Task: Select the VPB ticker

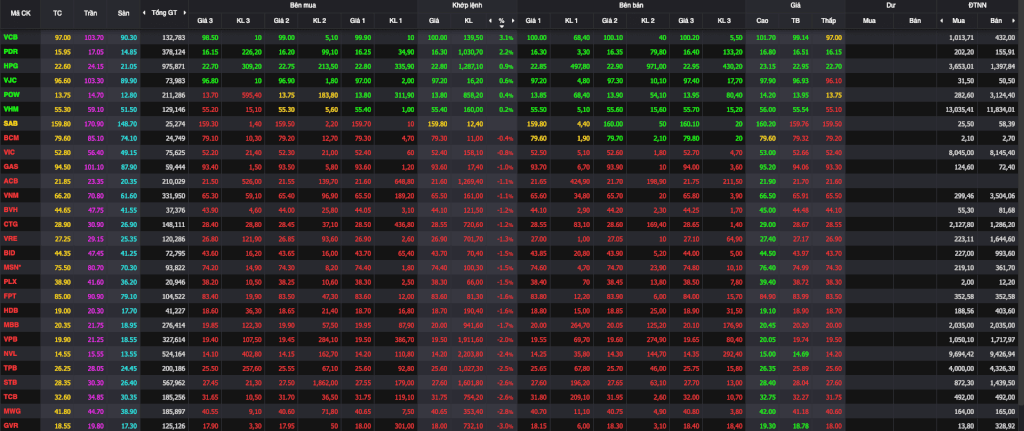Action: click(x=10, y=338)
